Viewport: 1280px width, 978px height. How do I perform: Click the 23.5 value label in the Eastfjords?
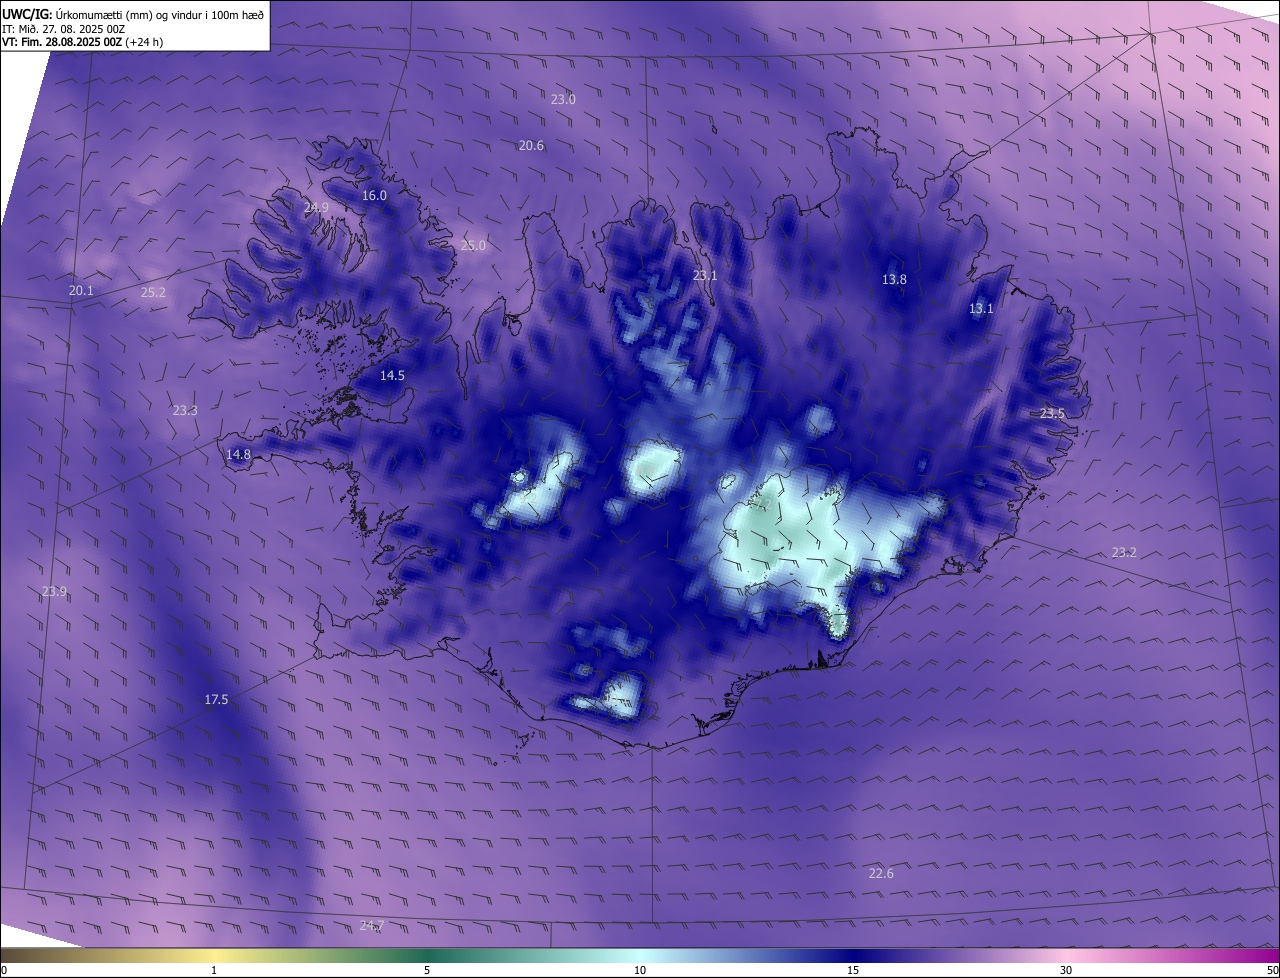1052,413
